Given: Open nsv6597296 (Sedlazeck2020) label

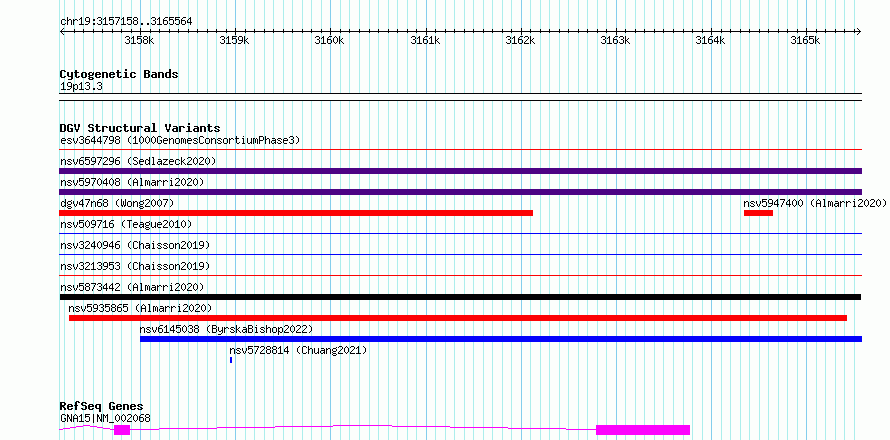Looking at the screenshot, I should click(138, 161).
